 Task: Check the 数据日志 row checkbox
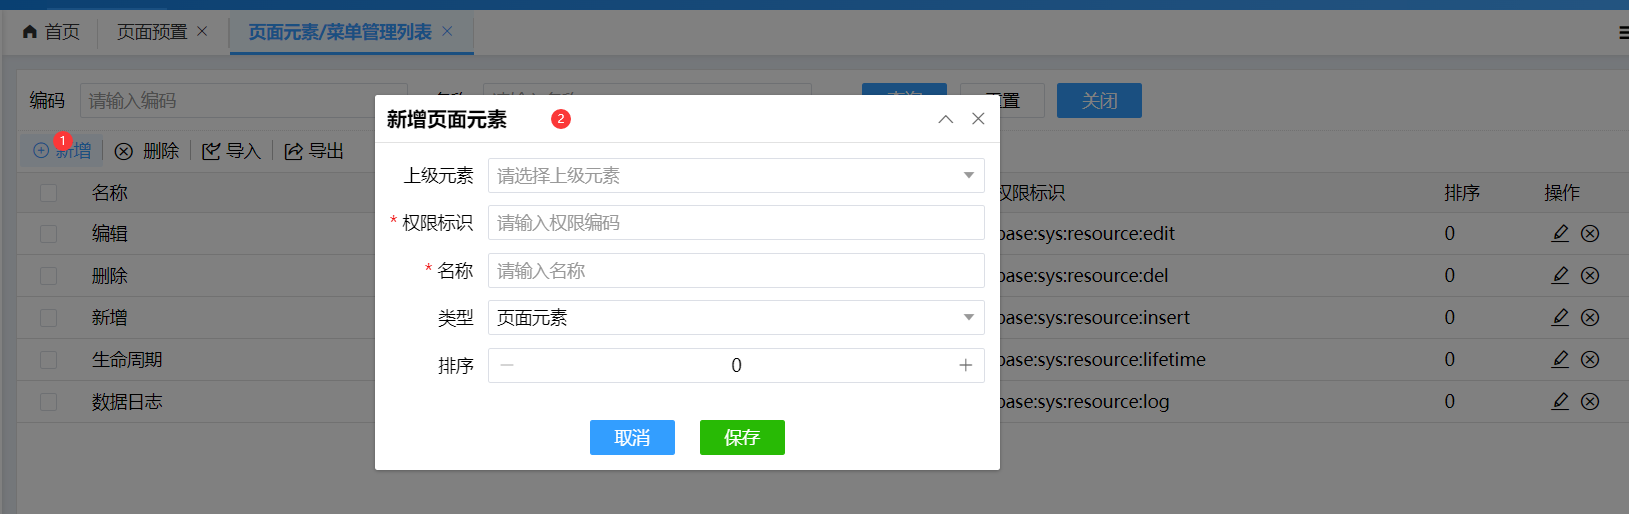pyautogui.click(x=48, y=401)
